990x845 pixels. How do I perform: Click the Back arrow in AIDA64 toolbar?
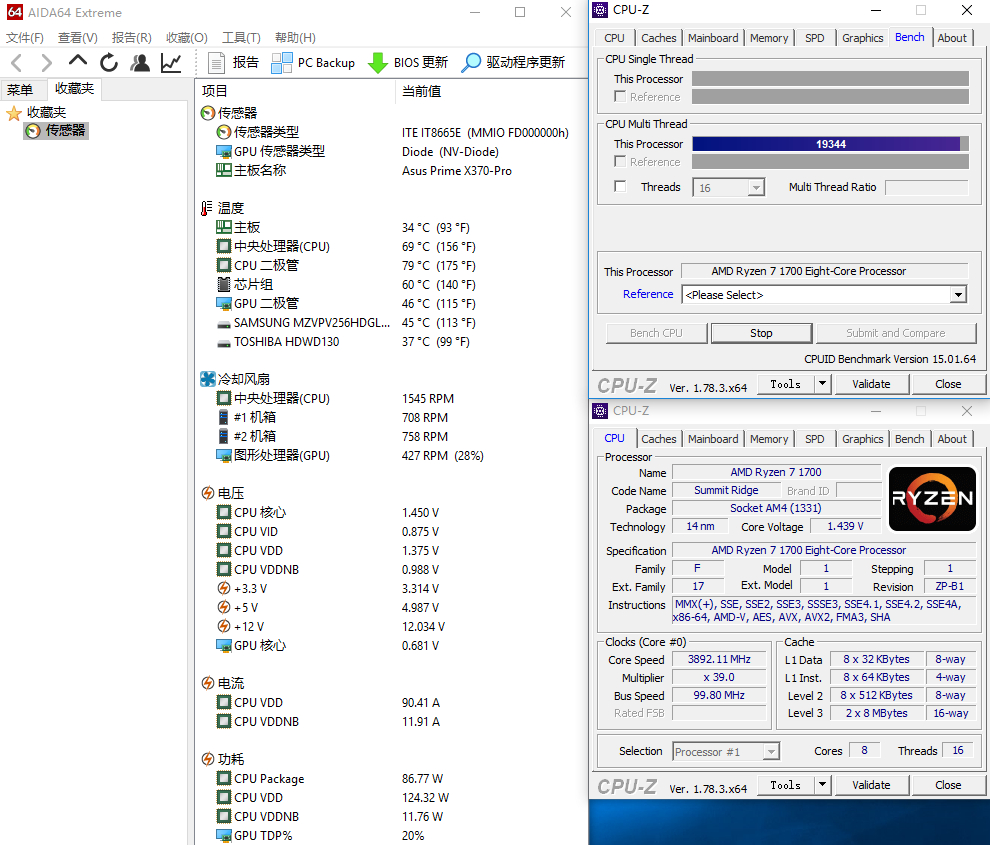pyautogui.click(x=16, y=63)
